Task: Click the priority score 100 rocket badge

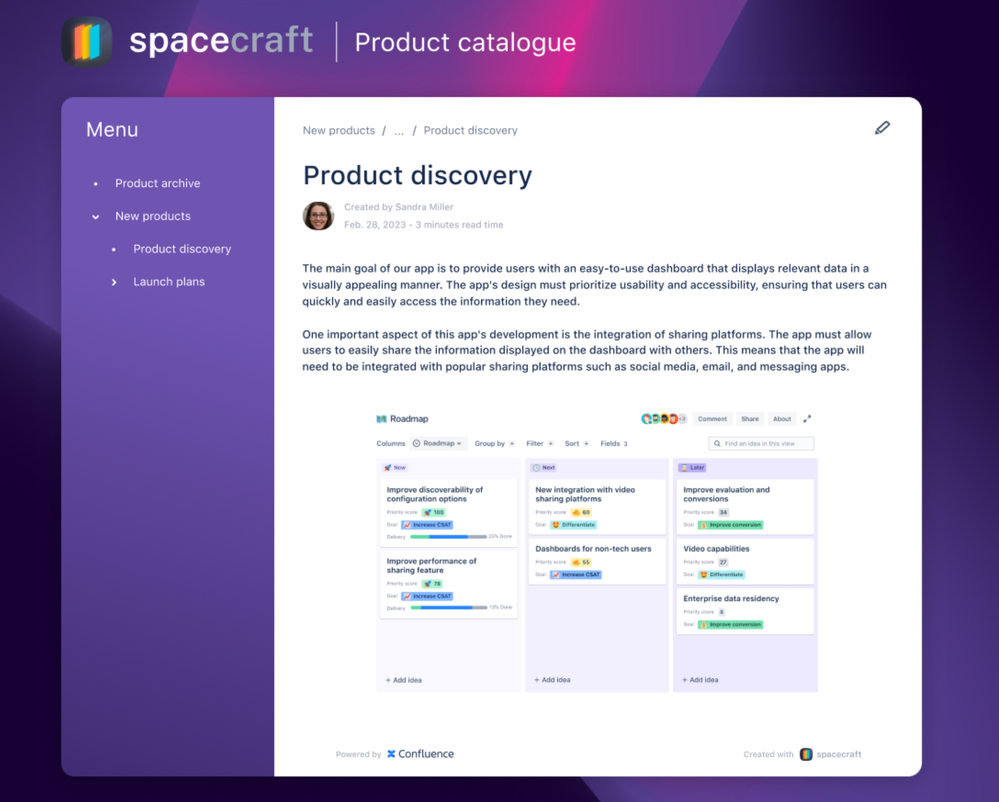Action: coord(434,512)
